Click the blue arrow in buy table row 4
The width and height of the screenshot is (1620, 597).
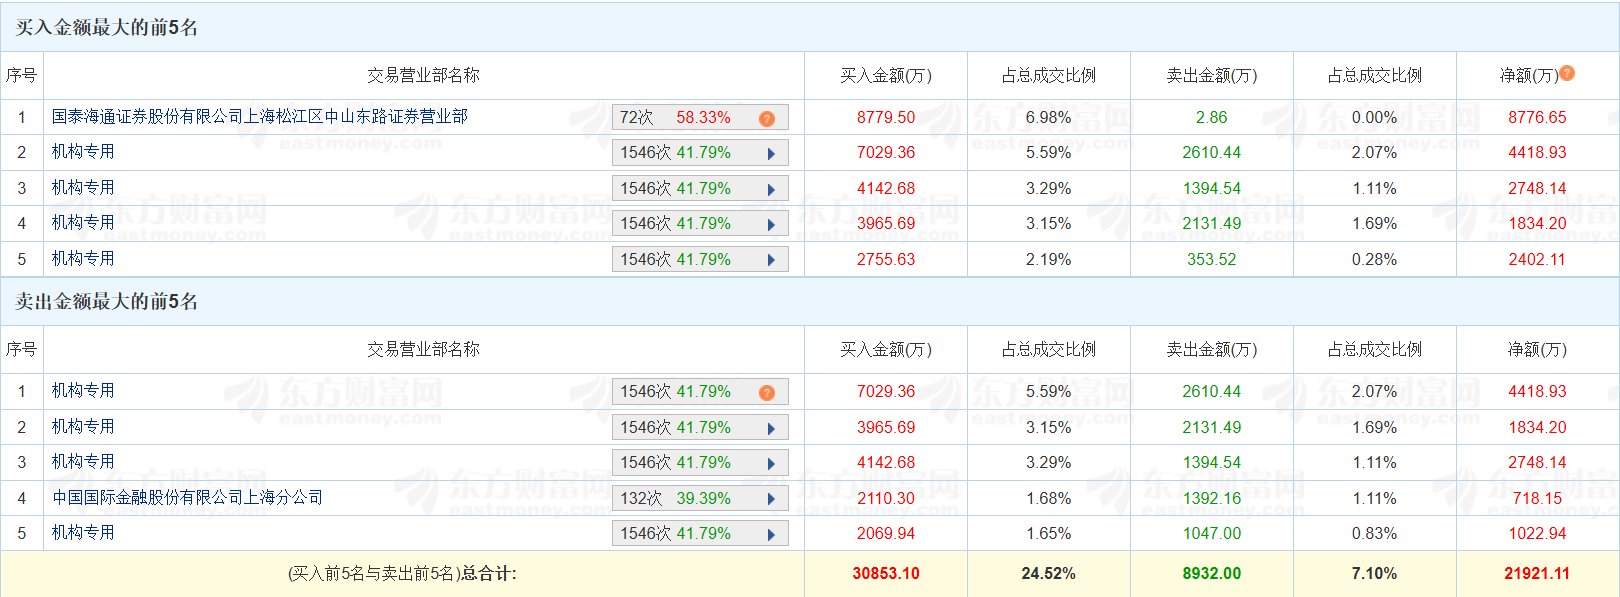pos(771,225)
